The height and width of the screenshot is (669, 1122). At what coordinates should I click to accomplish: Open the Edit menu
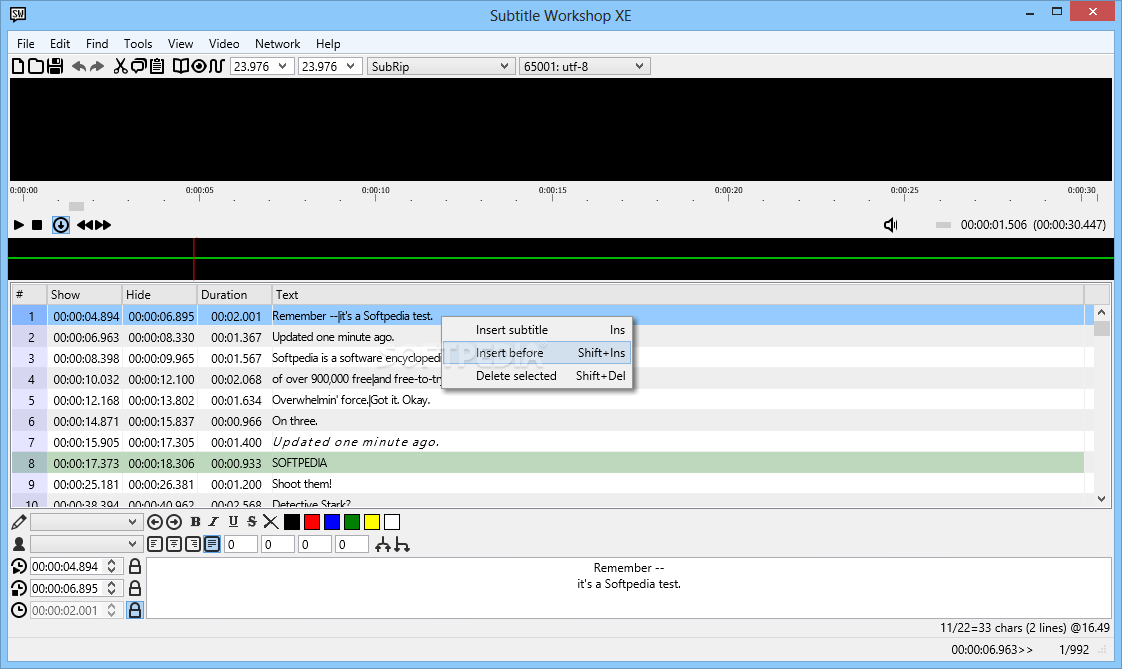click(60, 44)
